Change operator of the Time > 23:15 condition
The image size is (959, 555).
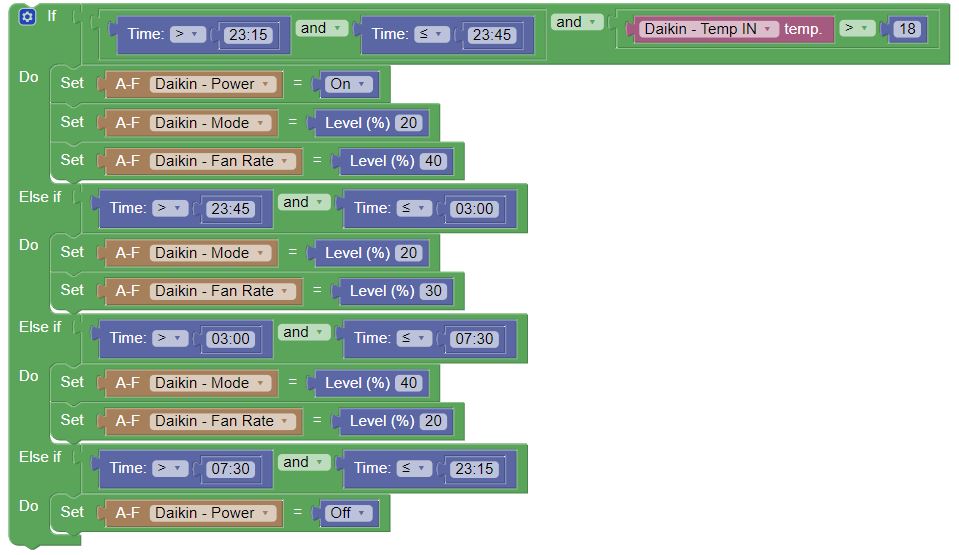(187, 34)
